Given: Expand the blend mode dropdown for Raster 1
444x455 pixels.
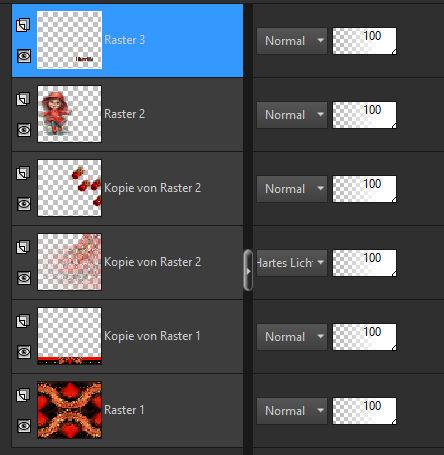Looking at the screenshot, I should tap(292, 411).
